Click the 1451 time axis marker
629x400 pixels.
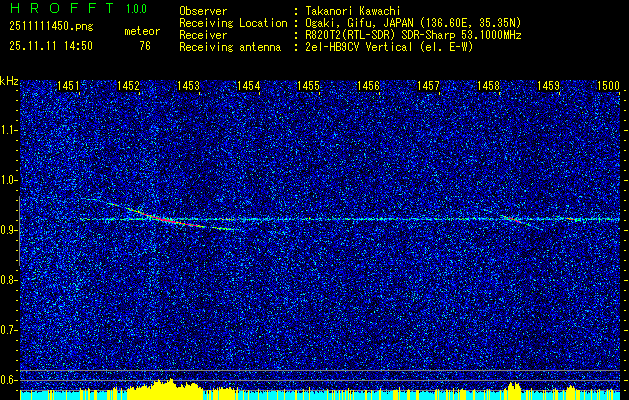point(69,87)
